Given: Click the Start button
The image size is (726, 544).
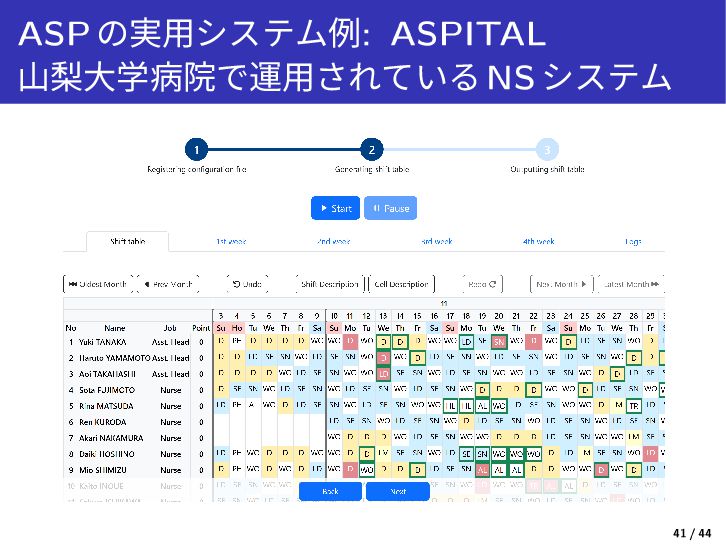Looking at the screenshot, I should click(x=335, y=208).
